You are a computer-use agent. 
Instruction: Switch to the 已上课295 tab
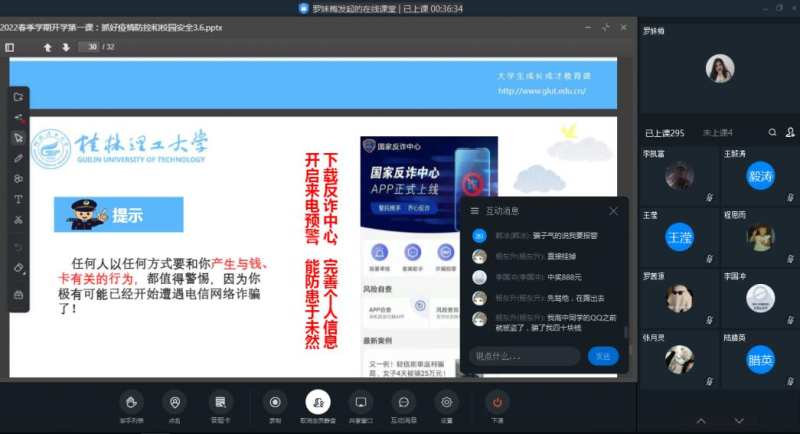664,132
